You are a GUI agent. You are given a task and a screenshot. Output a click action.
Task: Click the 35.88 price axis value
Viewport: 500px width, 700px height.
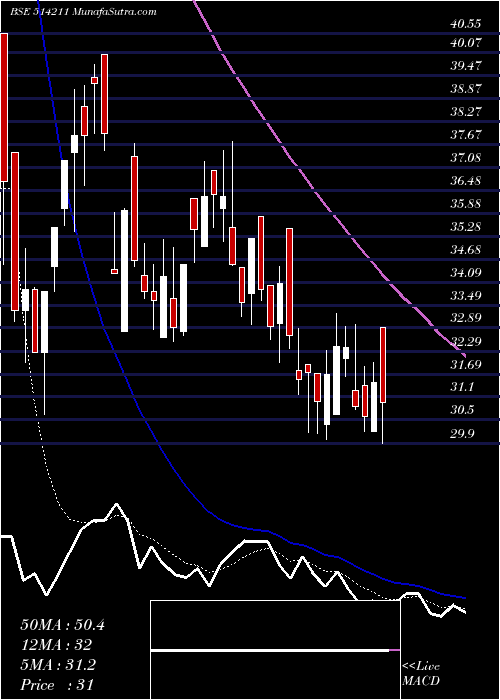pos(466,204)
